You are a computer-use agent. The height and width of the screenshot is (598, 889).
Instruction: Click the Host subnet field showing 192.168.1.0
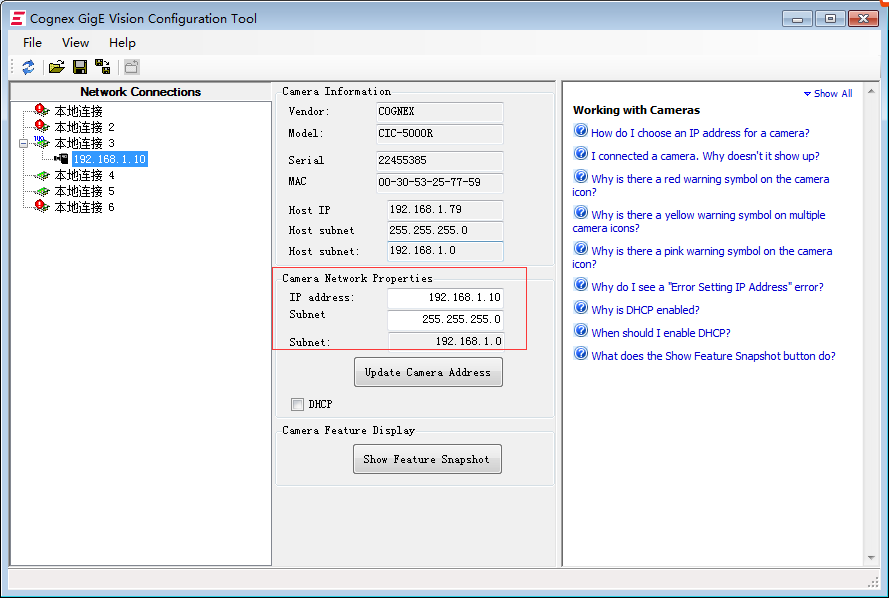click(x=445, y=251)
